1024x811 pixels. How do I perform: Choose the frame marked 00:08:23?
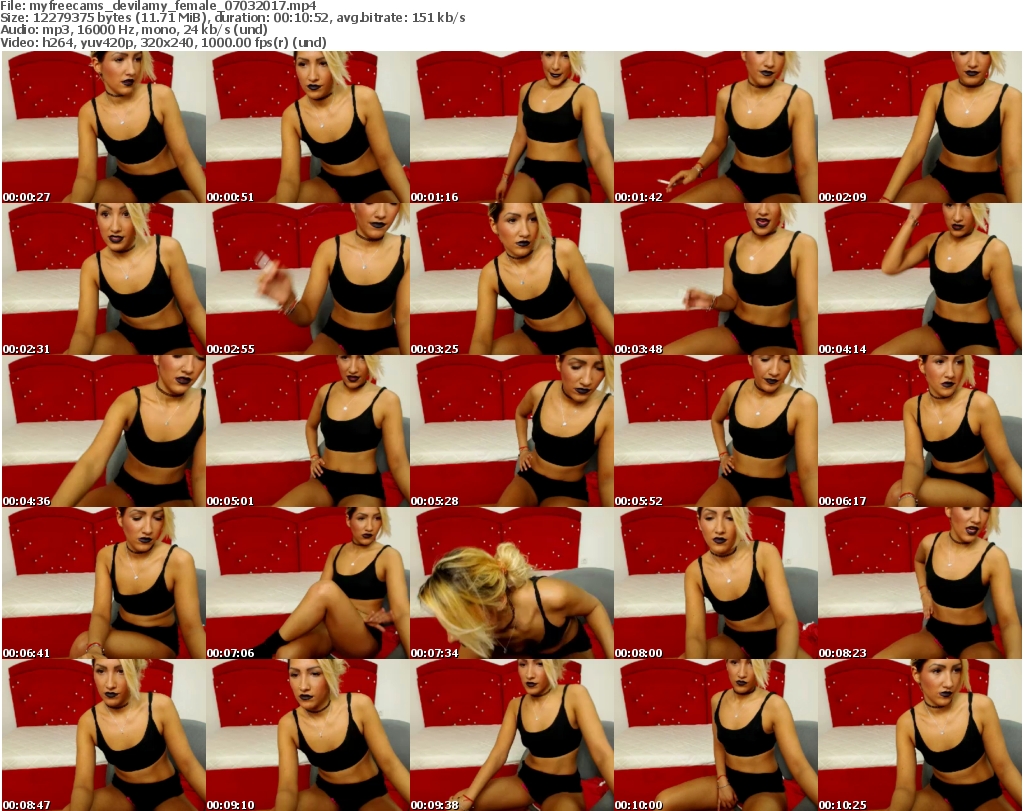coord(920,583)
